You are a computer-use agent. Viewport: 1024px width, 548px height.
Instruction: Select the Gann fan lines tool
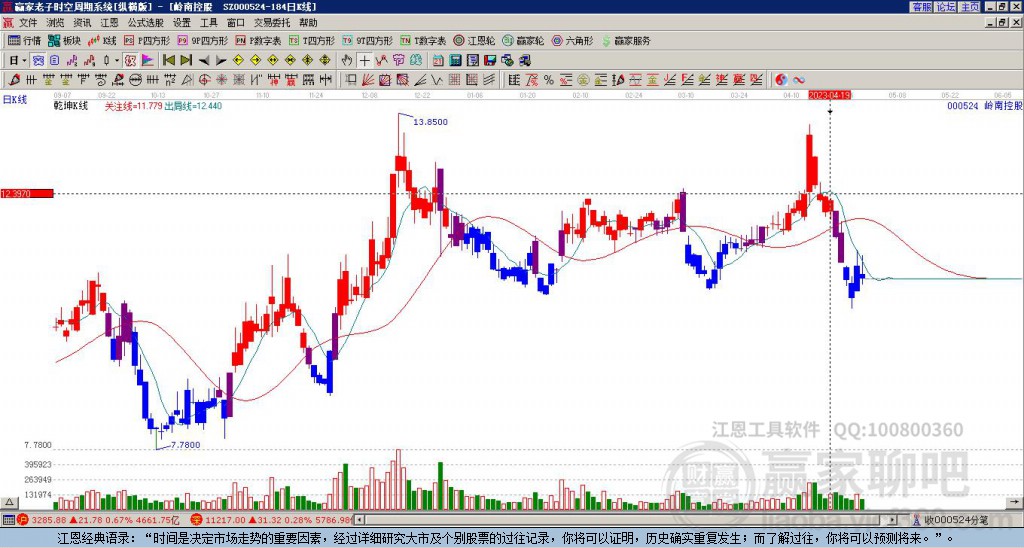368,80
